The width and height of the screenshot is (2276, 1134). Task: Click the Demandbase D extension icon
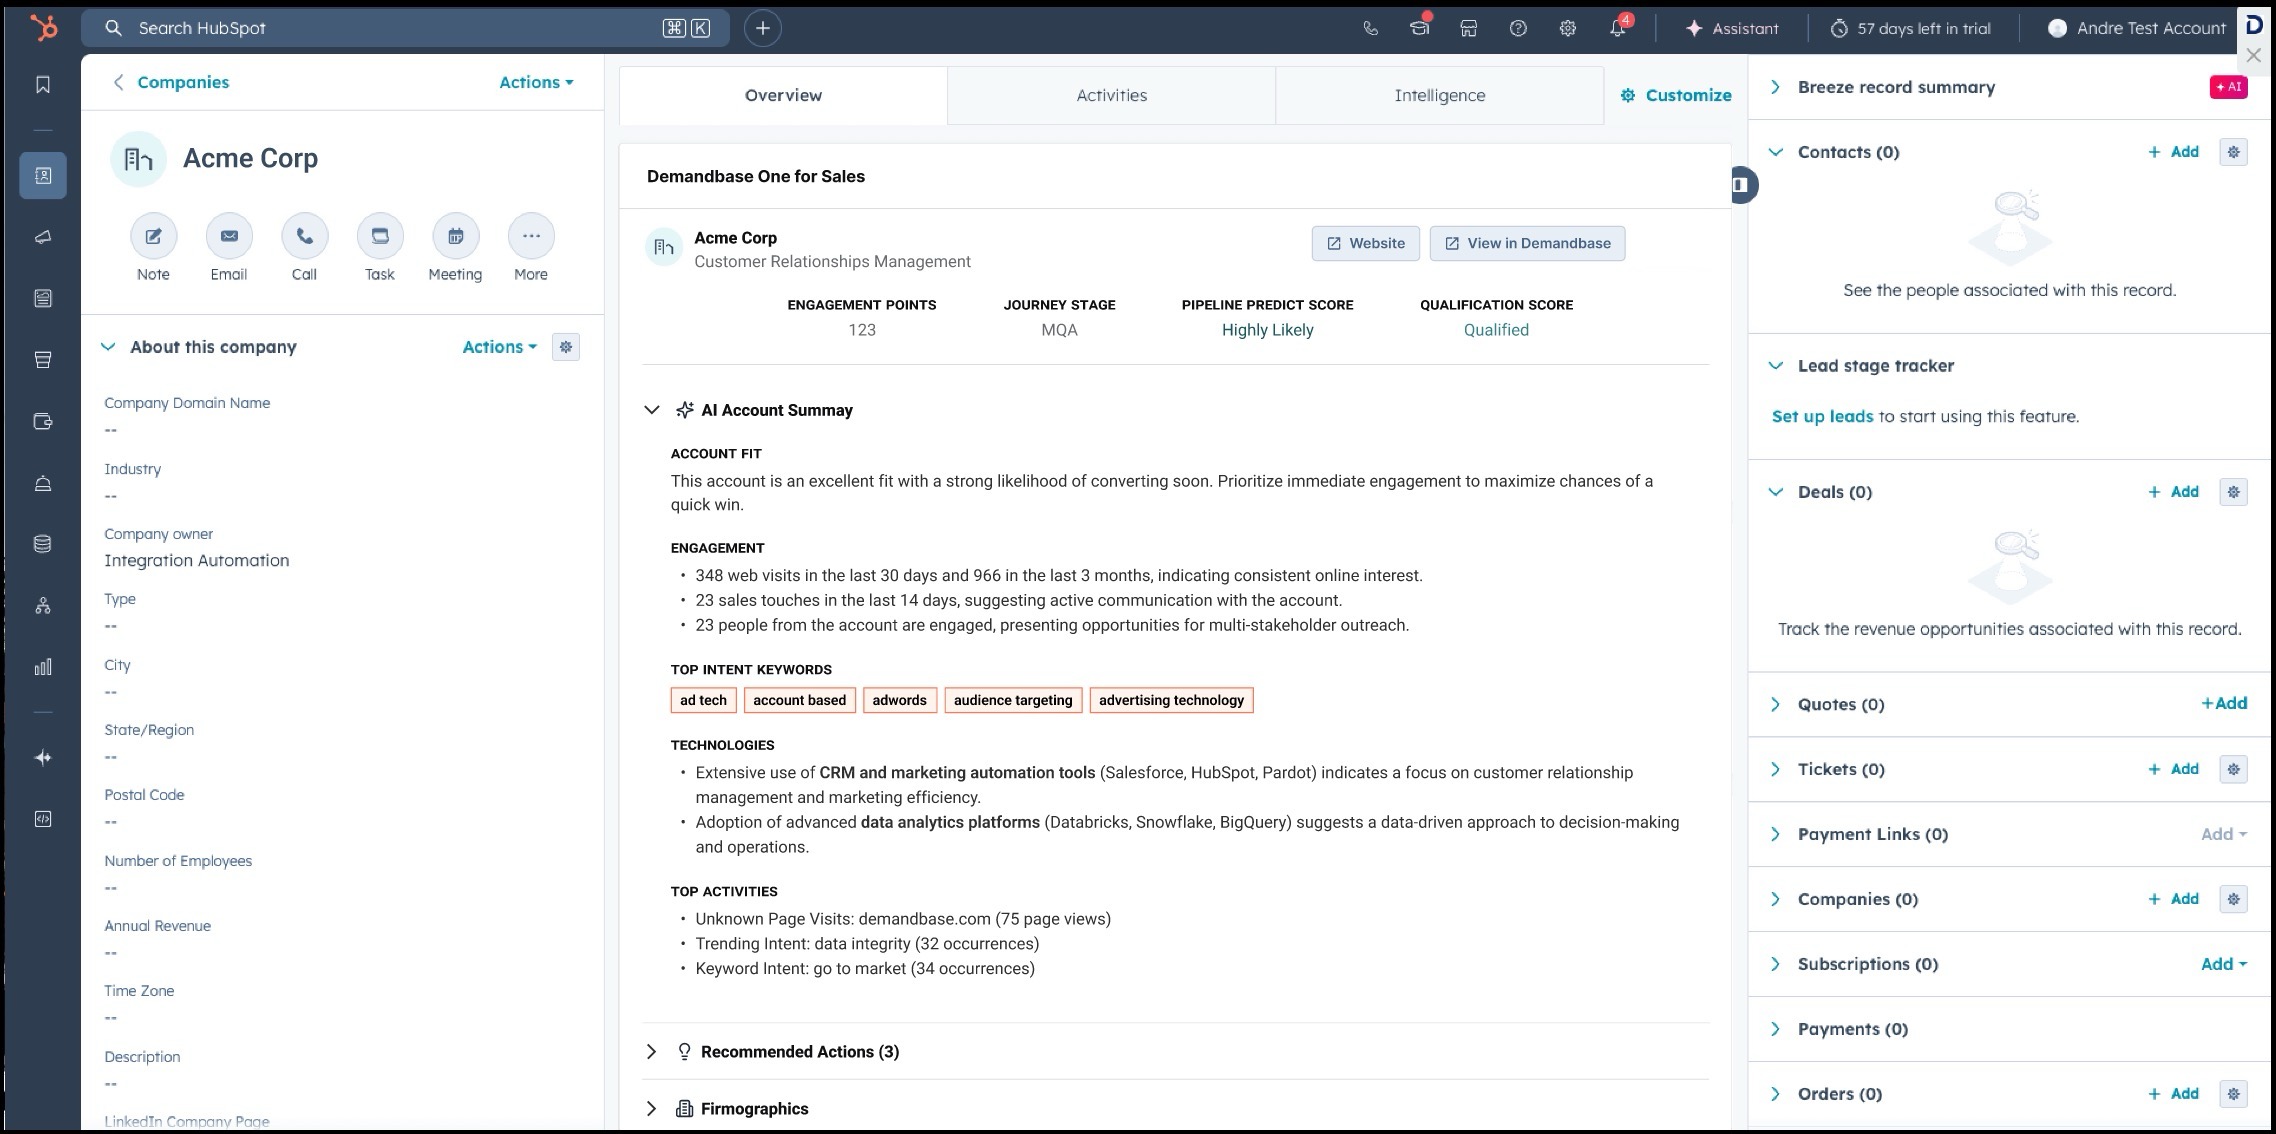(2255, 25)
